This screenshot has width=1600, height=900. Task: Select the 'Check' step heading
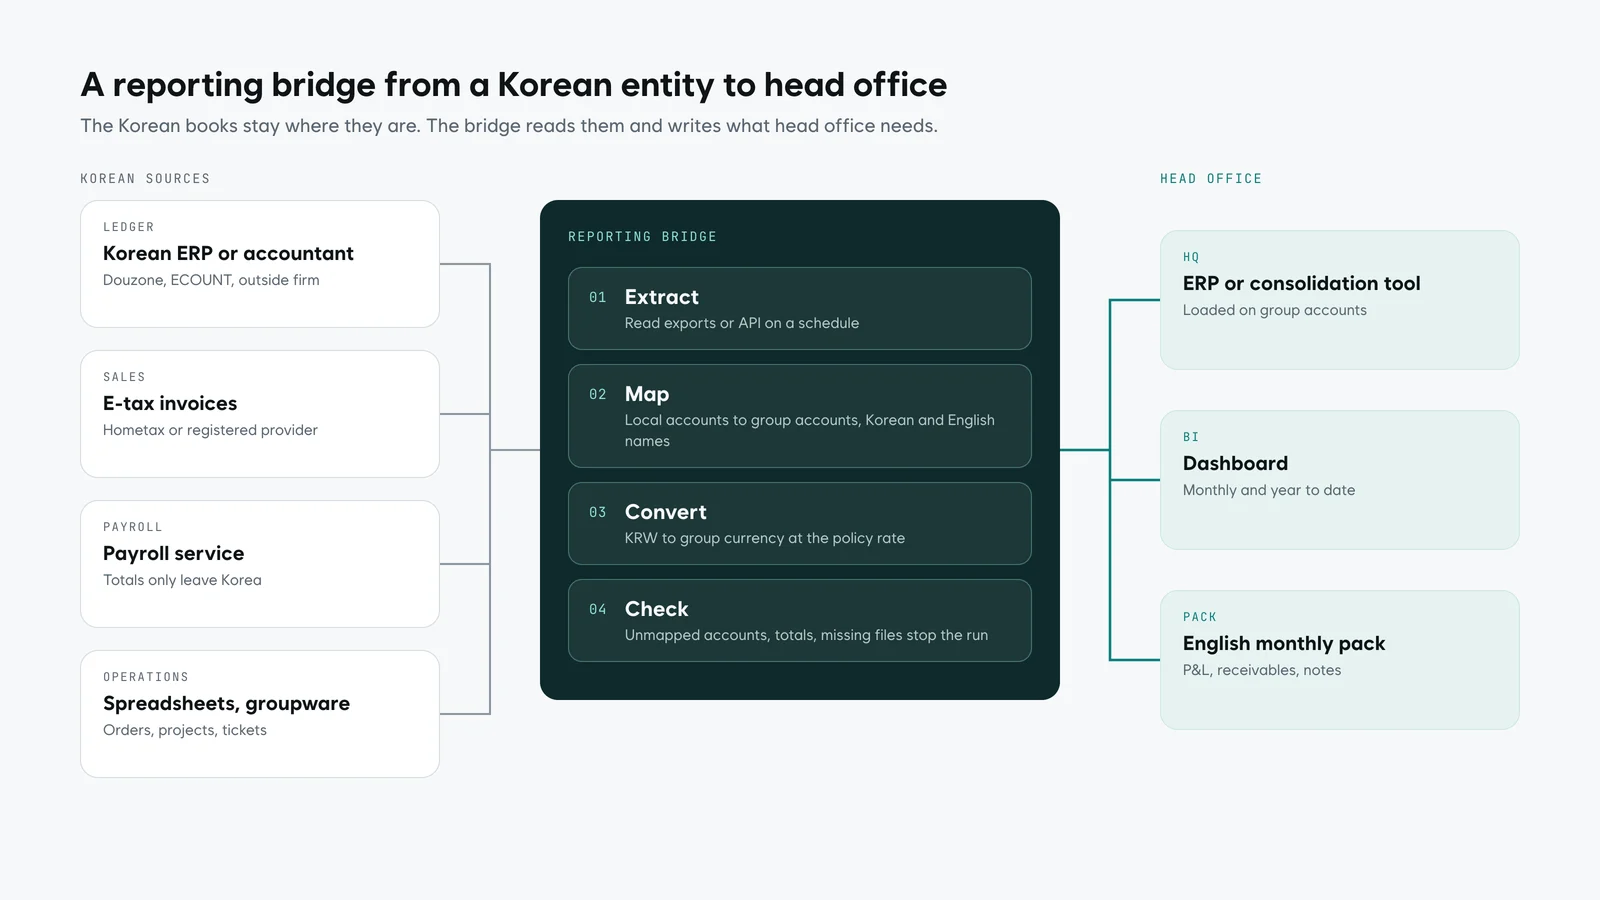point(657,609)
